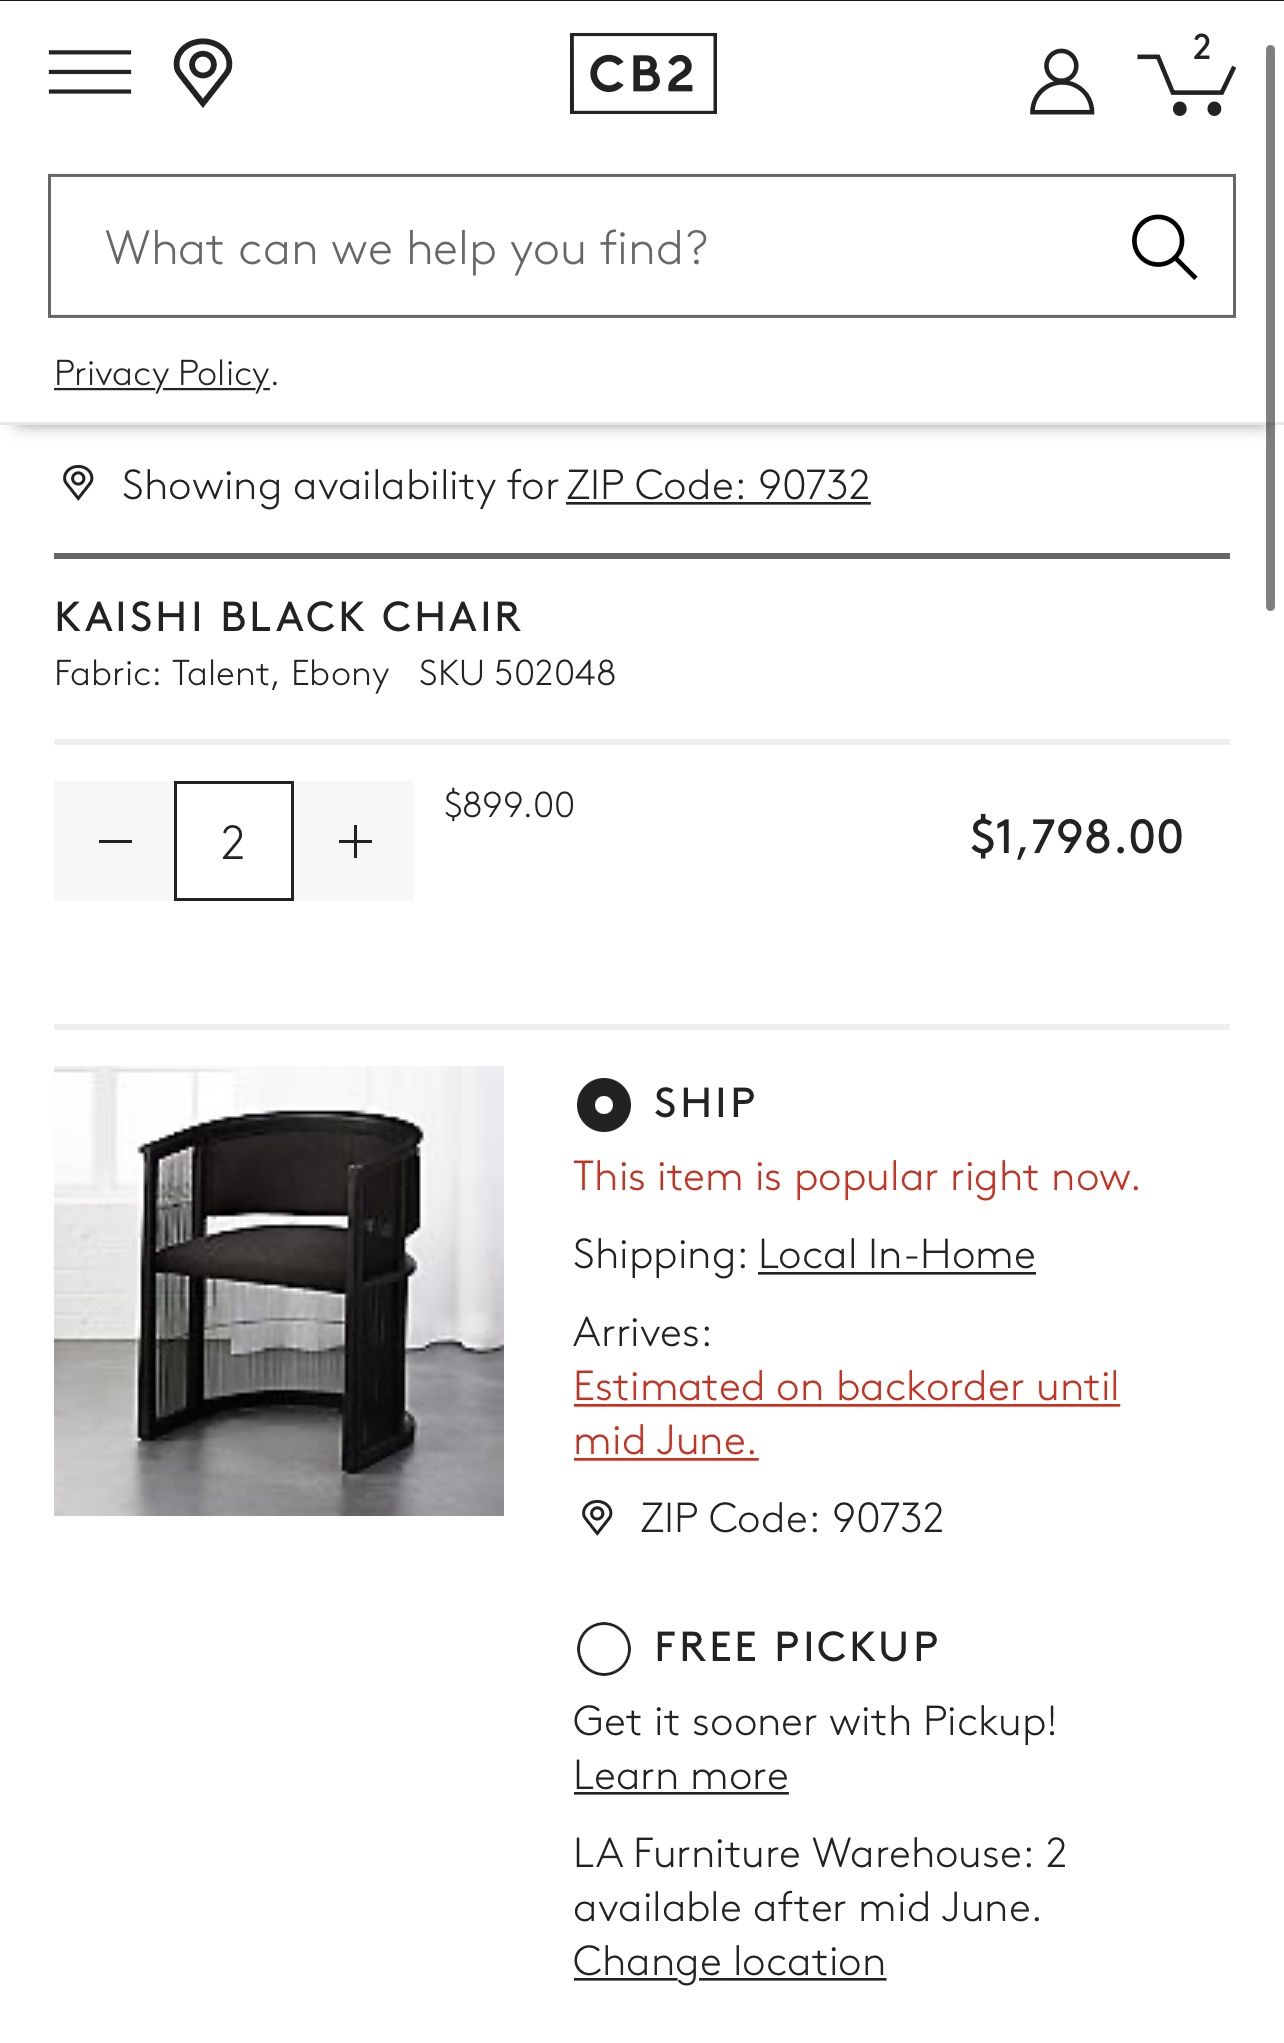Click the location pin beside availability text
Viewport: 1284px width, 2043px height.
click(x=78, y=483)
